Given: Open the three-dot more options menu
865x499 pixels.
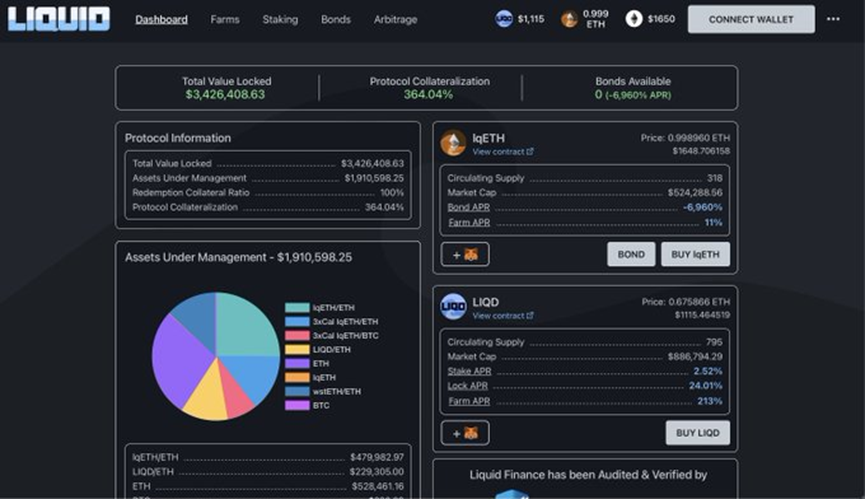Looking at the screenshot, I should pyautogui.click(x=833, y=19).
